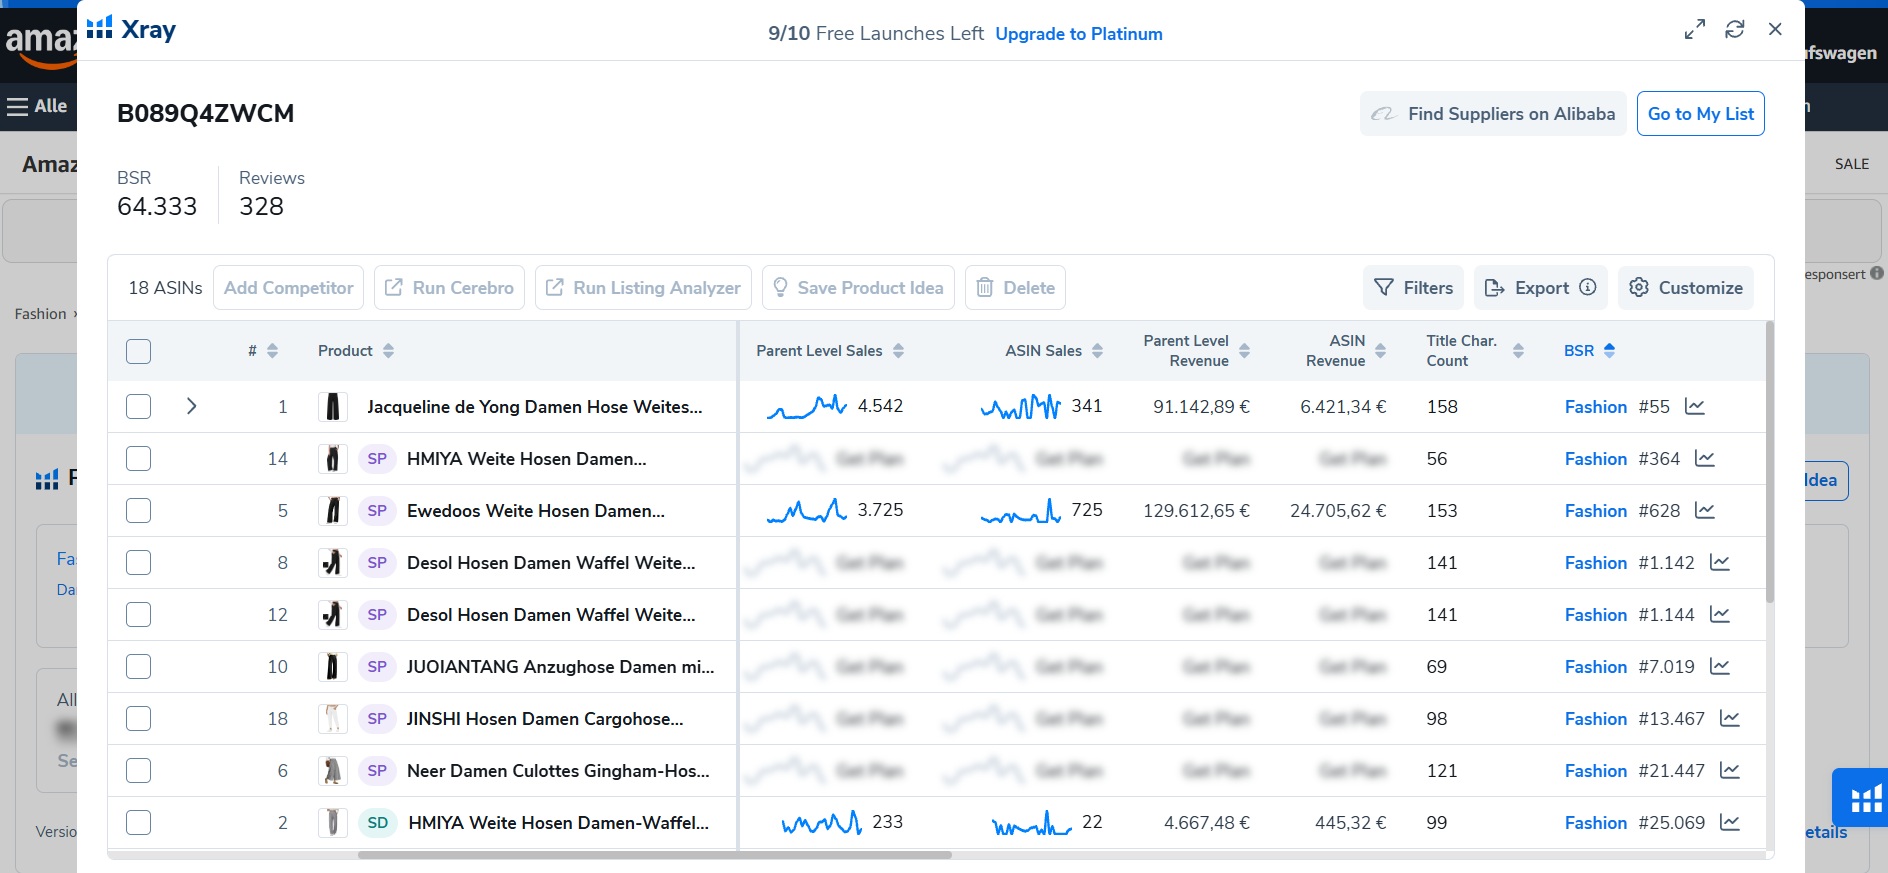Toggle the select-all checkbox in header

139,351
